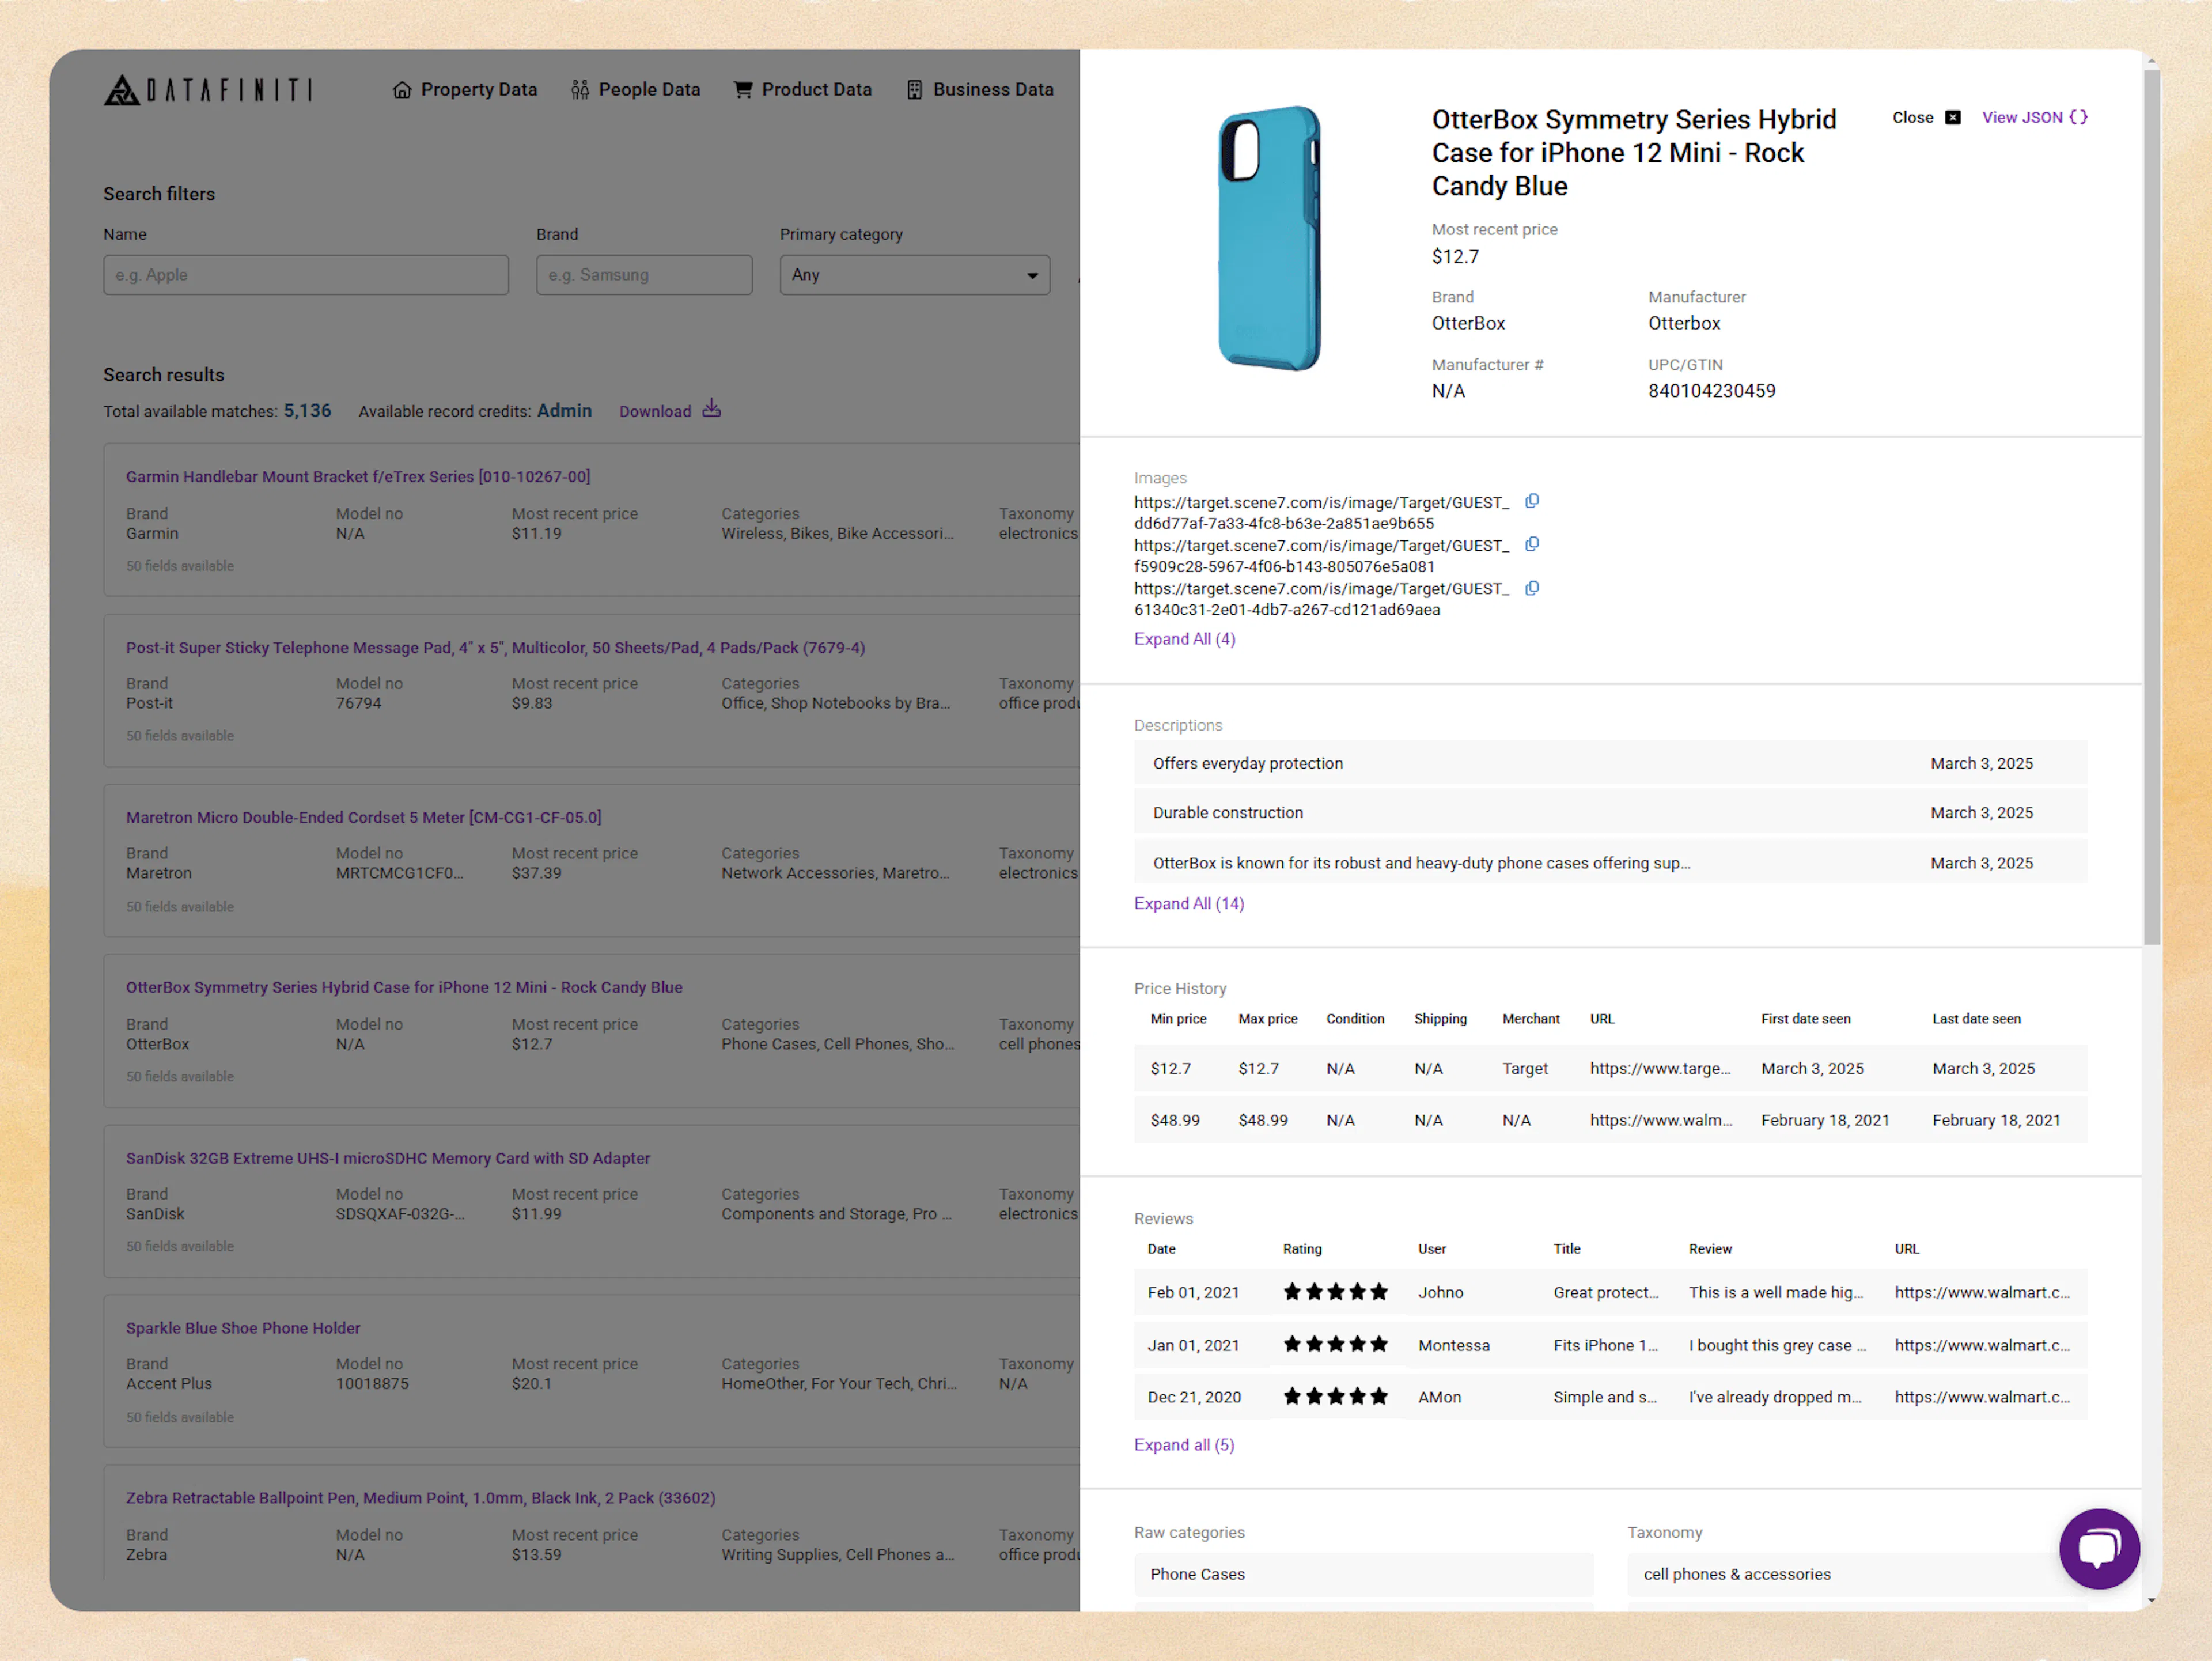The height and width of the screenshot is (1661, 2212).
Task: Open the SanDisk 32GB memory card listing
Action: [x=388, y=1158]
